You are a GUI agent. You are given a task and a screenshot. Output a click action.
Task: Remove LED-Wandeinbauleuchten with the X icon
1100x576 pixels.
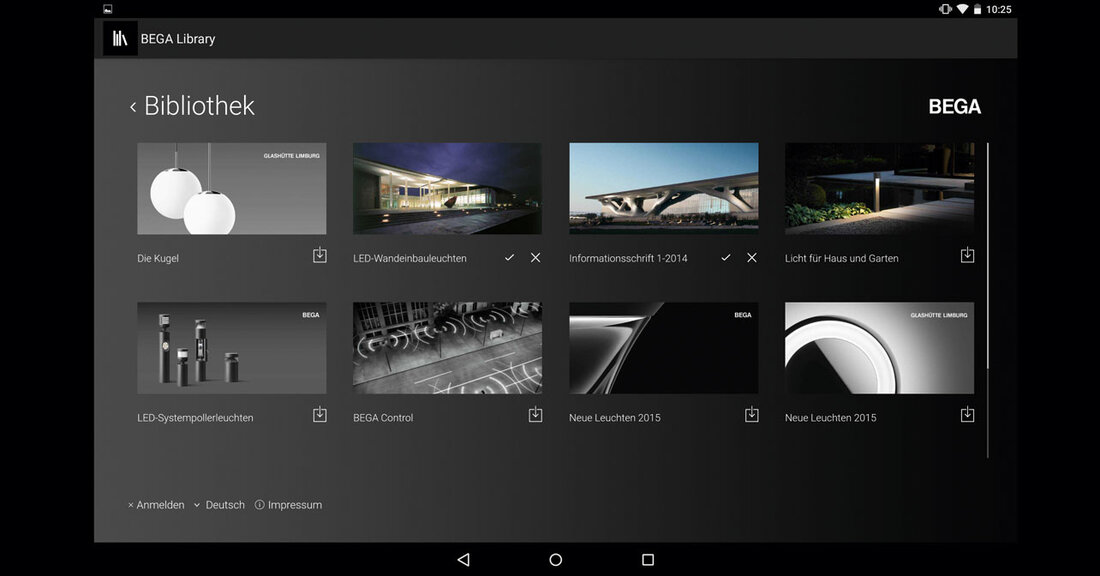click(535, 257)
